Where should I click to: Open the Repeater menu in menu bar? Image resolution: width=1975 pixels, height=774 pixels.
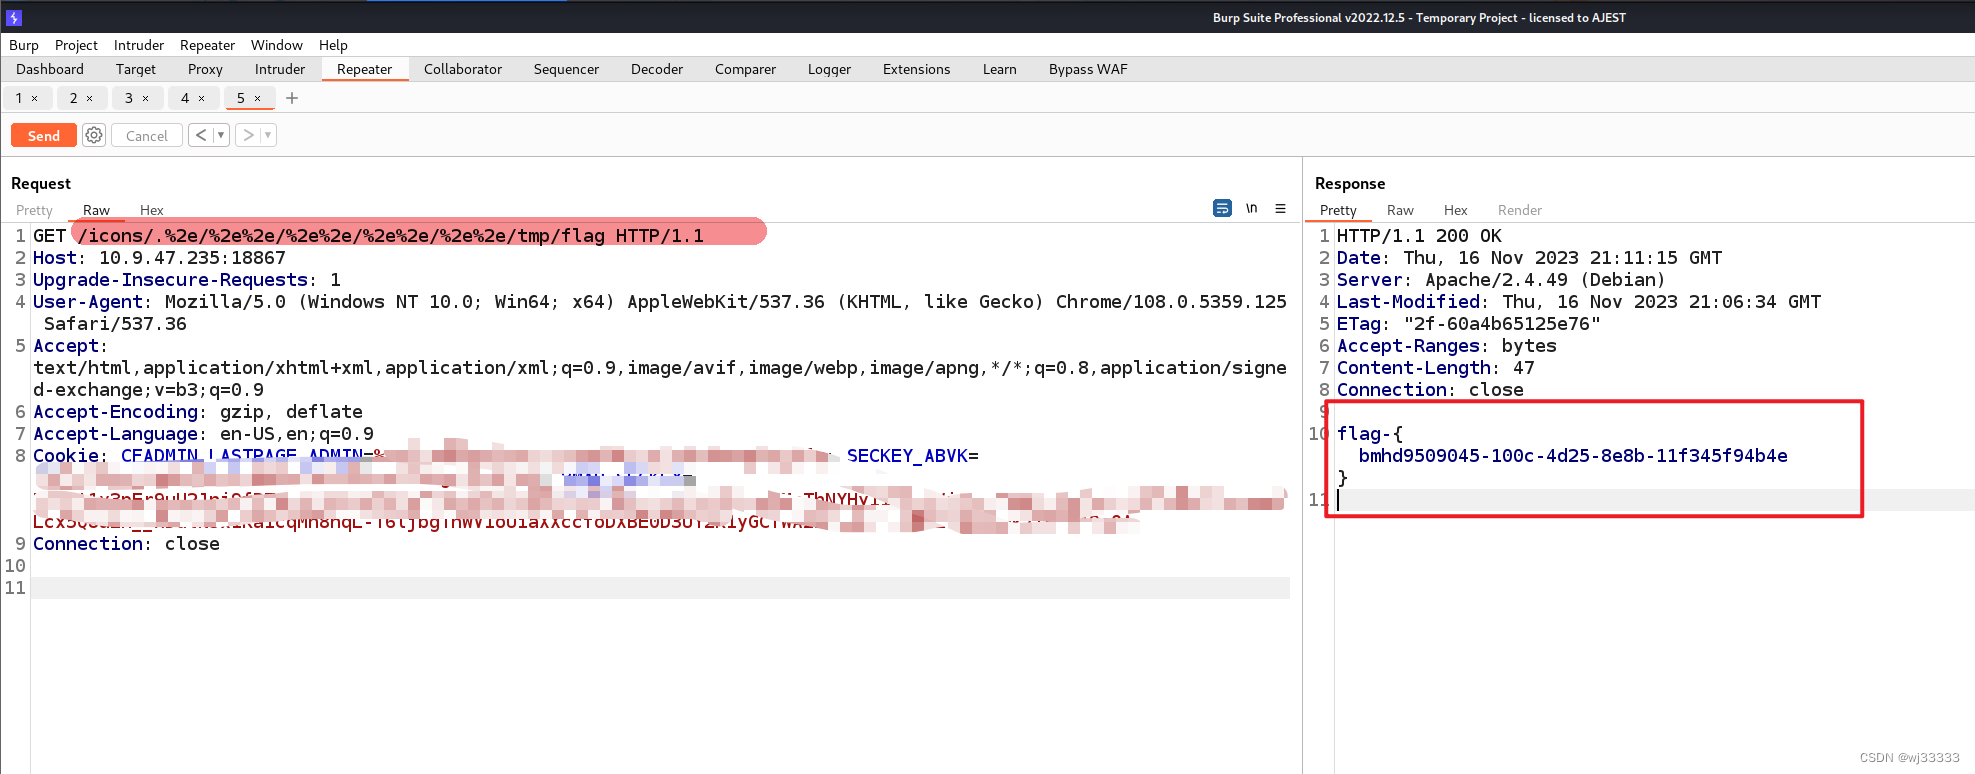coord(207,45)
